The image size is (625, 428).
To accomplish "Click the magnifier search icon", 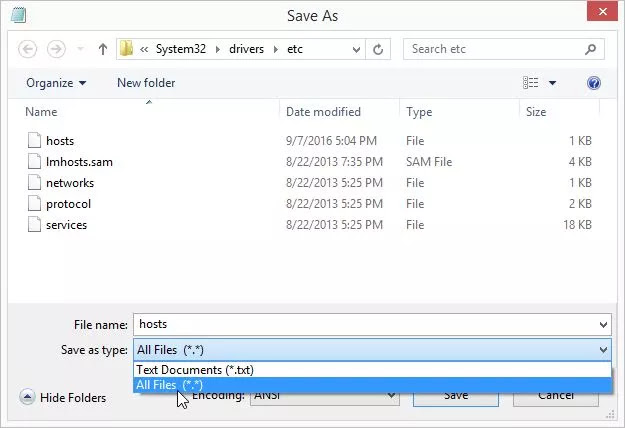I will coord(590,49).
